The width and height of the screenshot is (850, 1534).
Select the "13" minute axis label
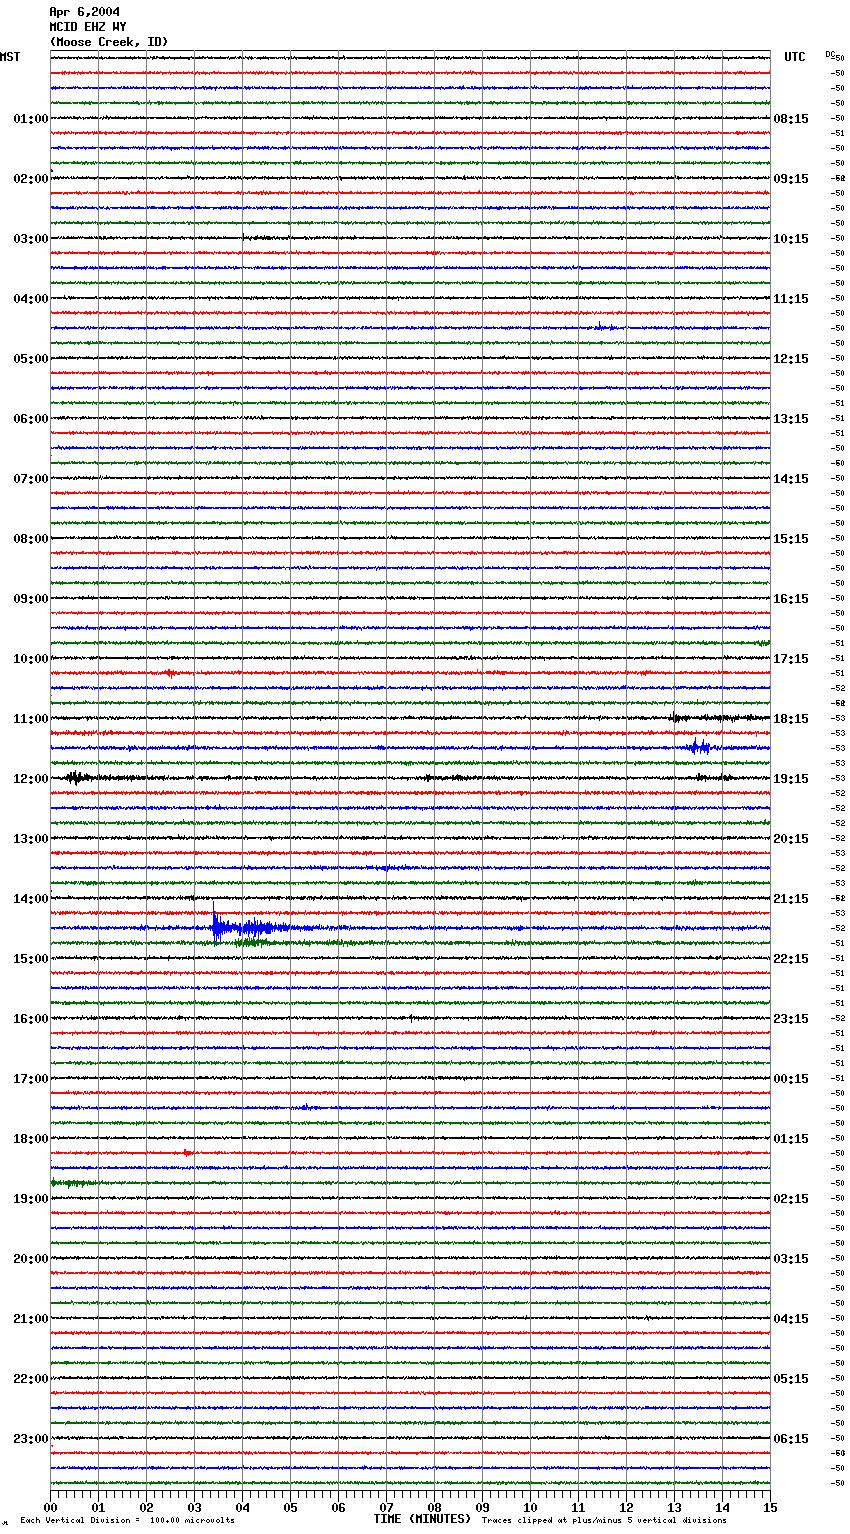[675, 1507]
